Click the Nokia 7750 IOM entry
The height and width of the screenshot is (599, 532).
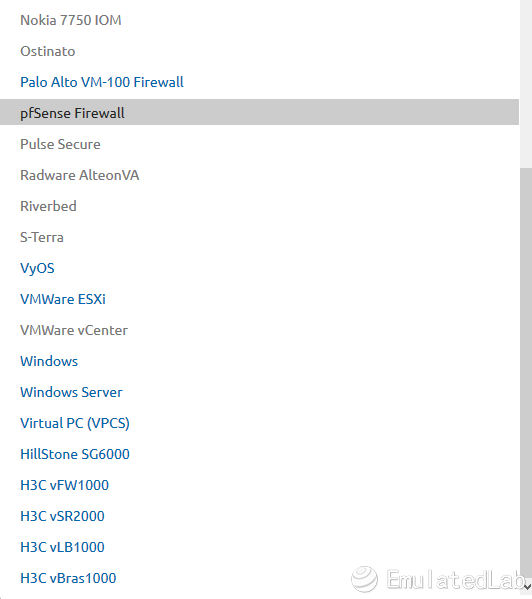(x=259, y=20)
